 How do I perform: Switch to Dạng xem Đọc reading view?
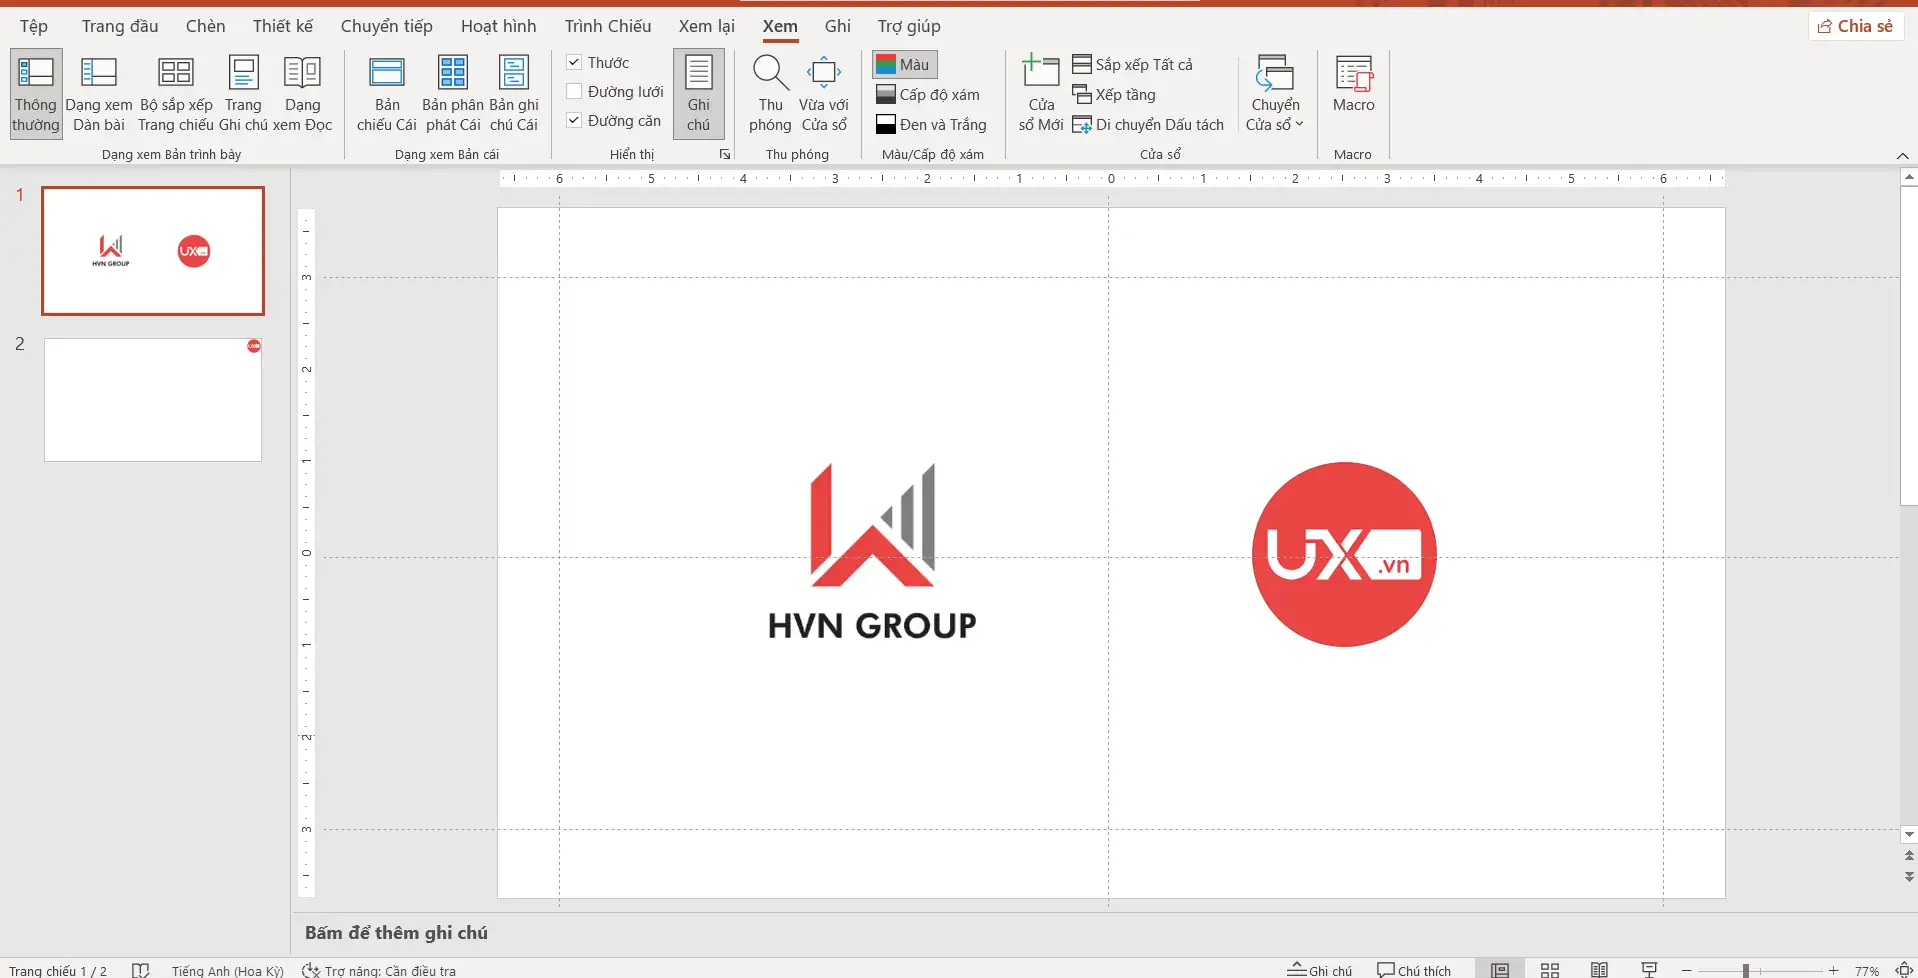click(302, 93)
